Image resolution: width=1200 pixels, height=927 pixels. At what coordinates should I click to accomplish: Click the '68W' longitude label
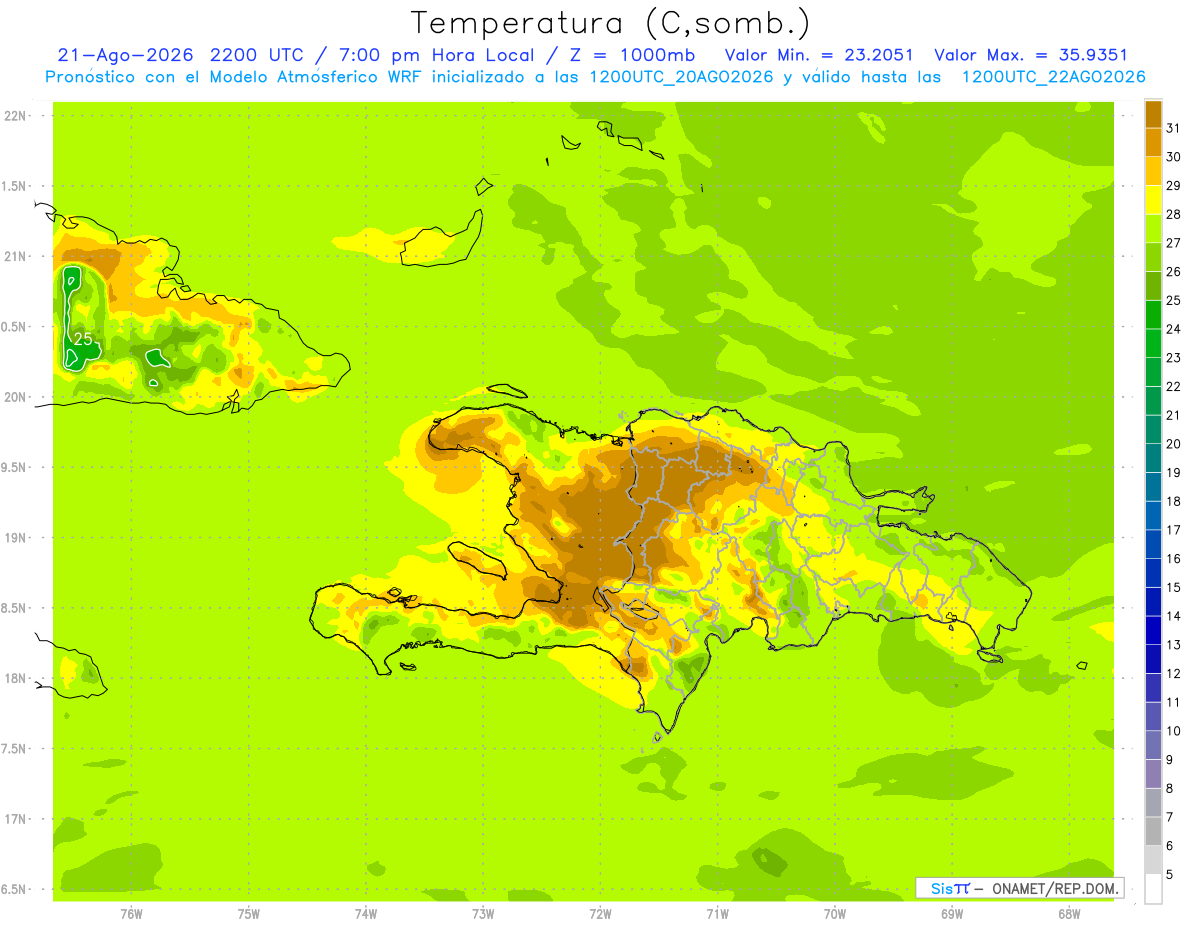[x=1069, y=914]
